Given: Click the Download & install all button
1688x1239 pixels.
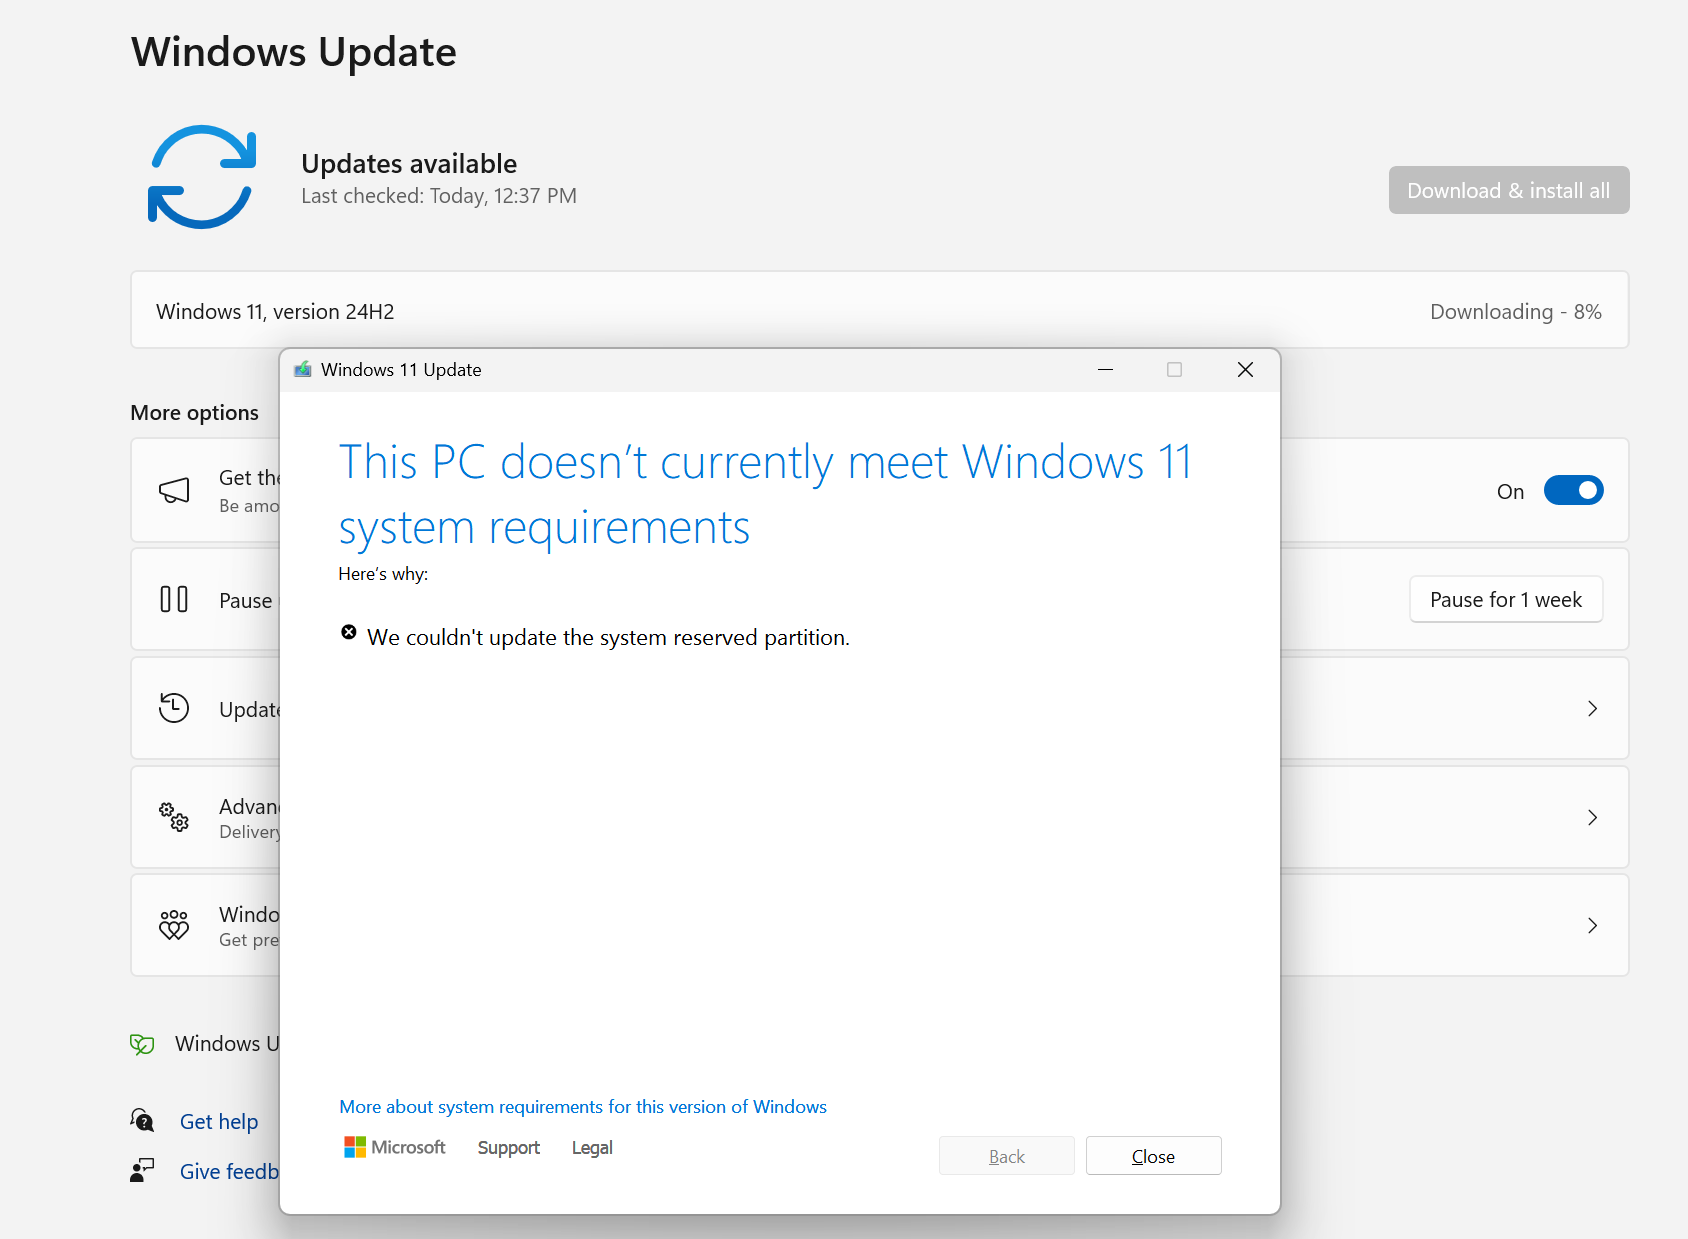Looking at the screenshot, I should [1508, 189].
